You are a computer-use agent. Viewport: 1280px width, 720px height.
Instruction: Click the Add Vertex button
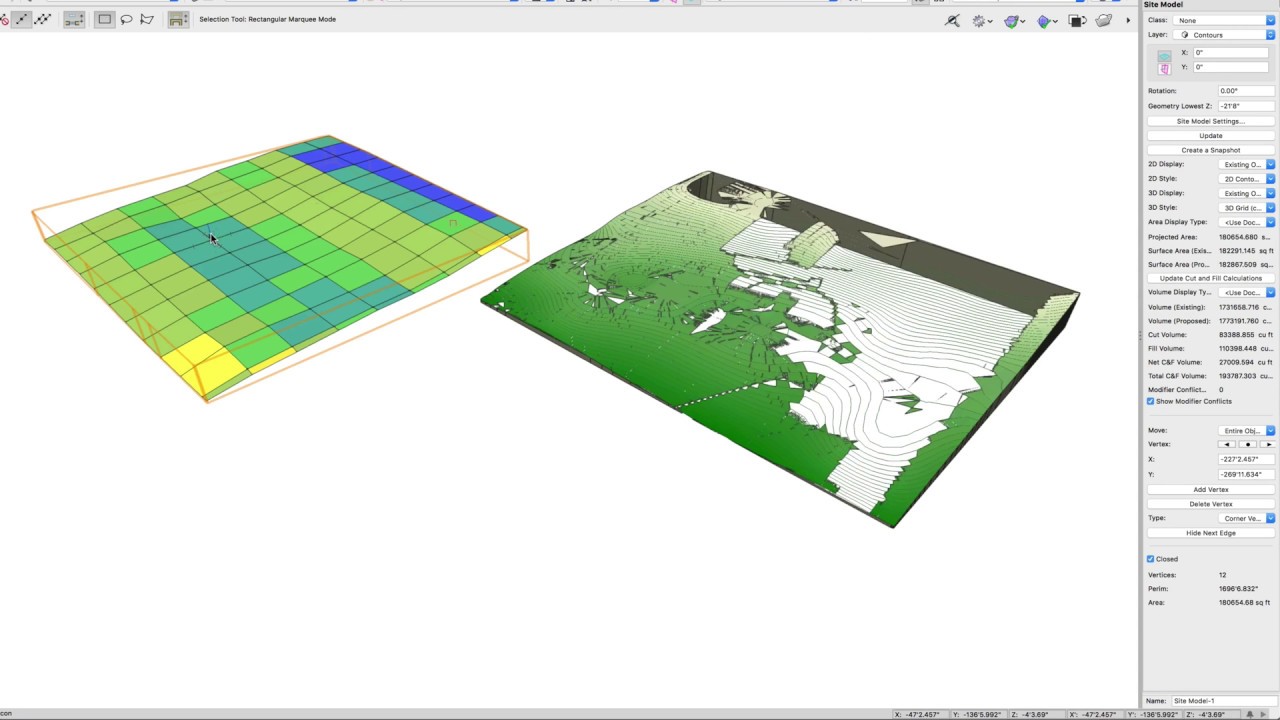pos(1210,490)
